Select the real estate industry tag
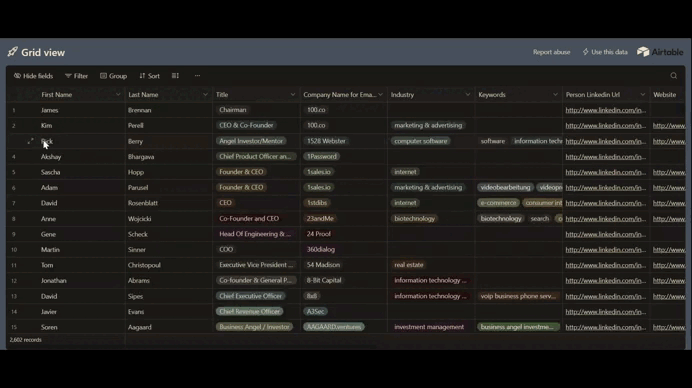This screenshot has height=388, width=692. coord(409,265)
